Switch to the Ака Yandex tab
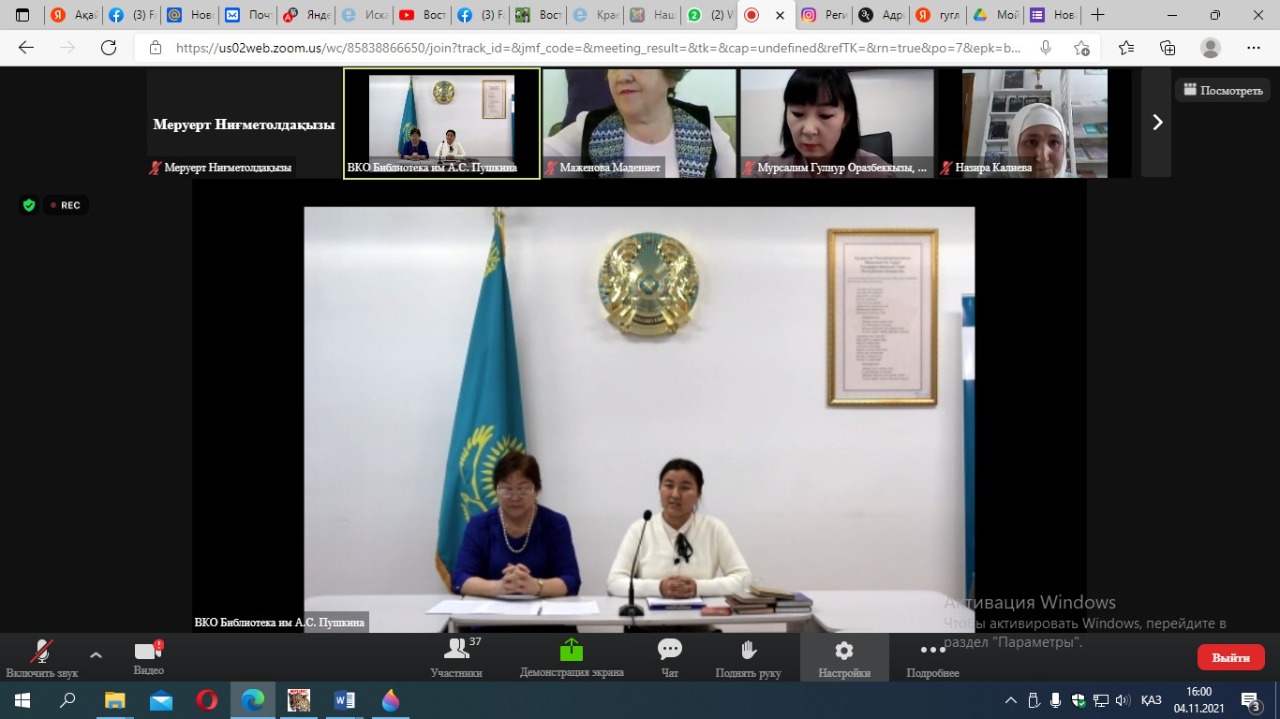The height and width of the screenshot is (719, 1280). pyautogui.click(x=74, y=15)
